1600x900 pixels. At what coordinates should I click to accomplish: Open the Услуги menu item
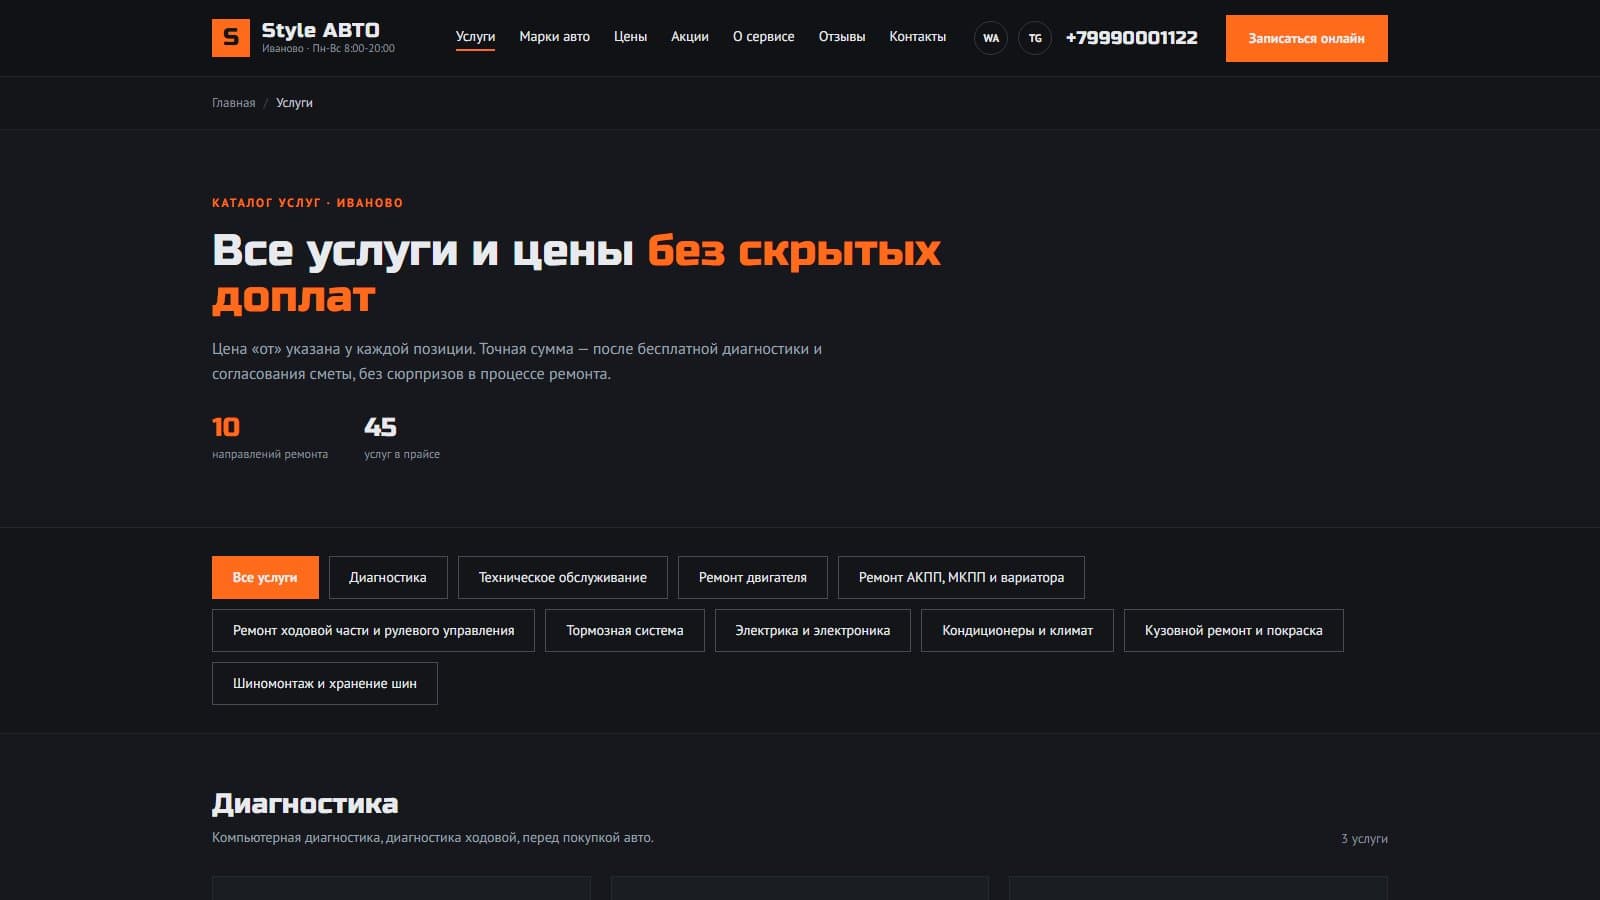475,37
